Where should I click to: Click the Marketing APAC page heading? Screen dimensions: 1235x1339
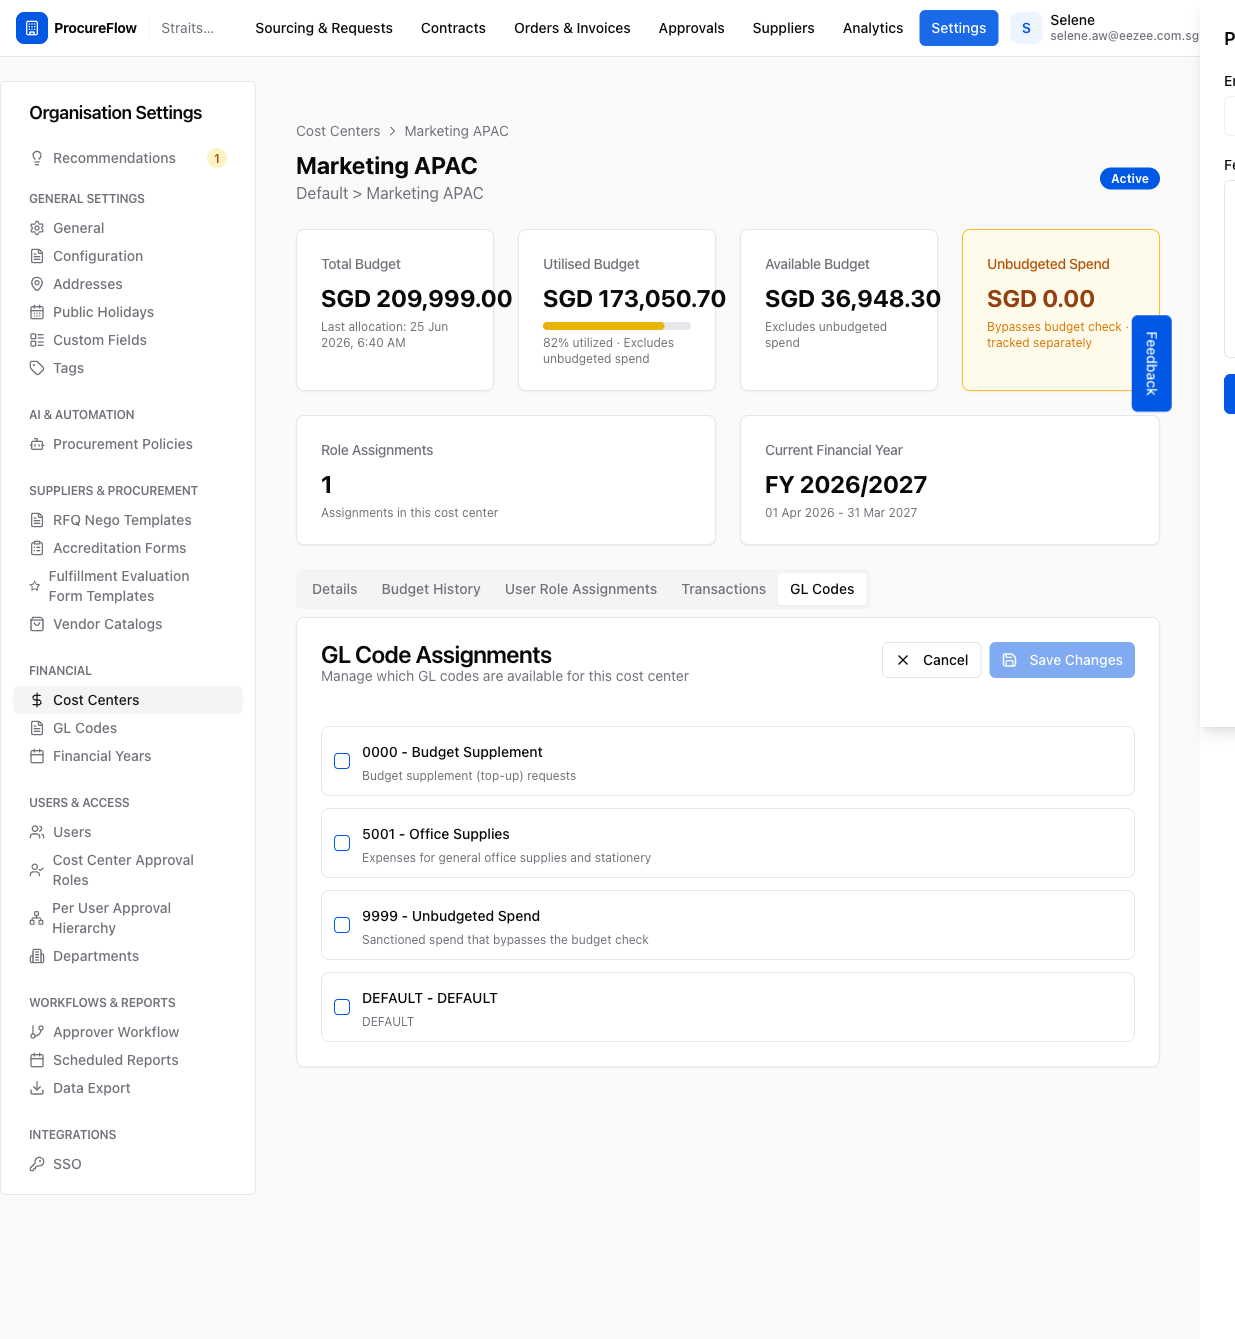point(387,166)
